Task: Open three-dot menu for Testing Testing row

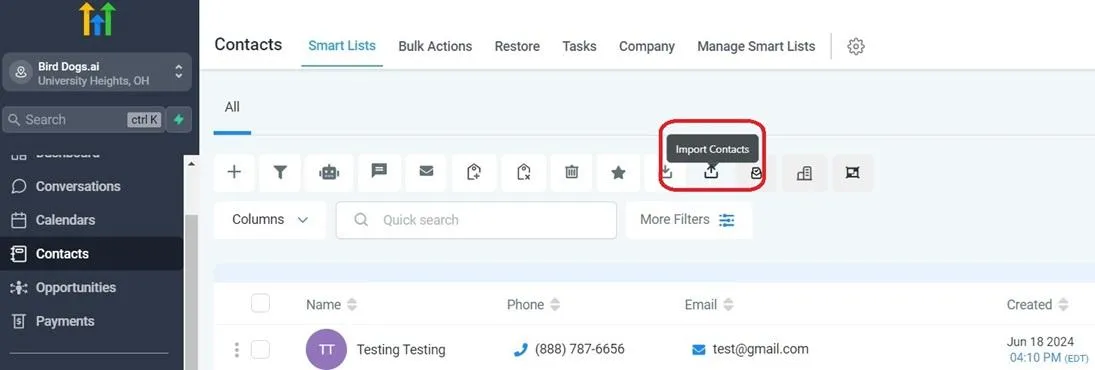Action: pos(237,349)
